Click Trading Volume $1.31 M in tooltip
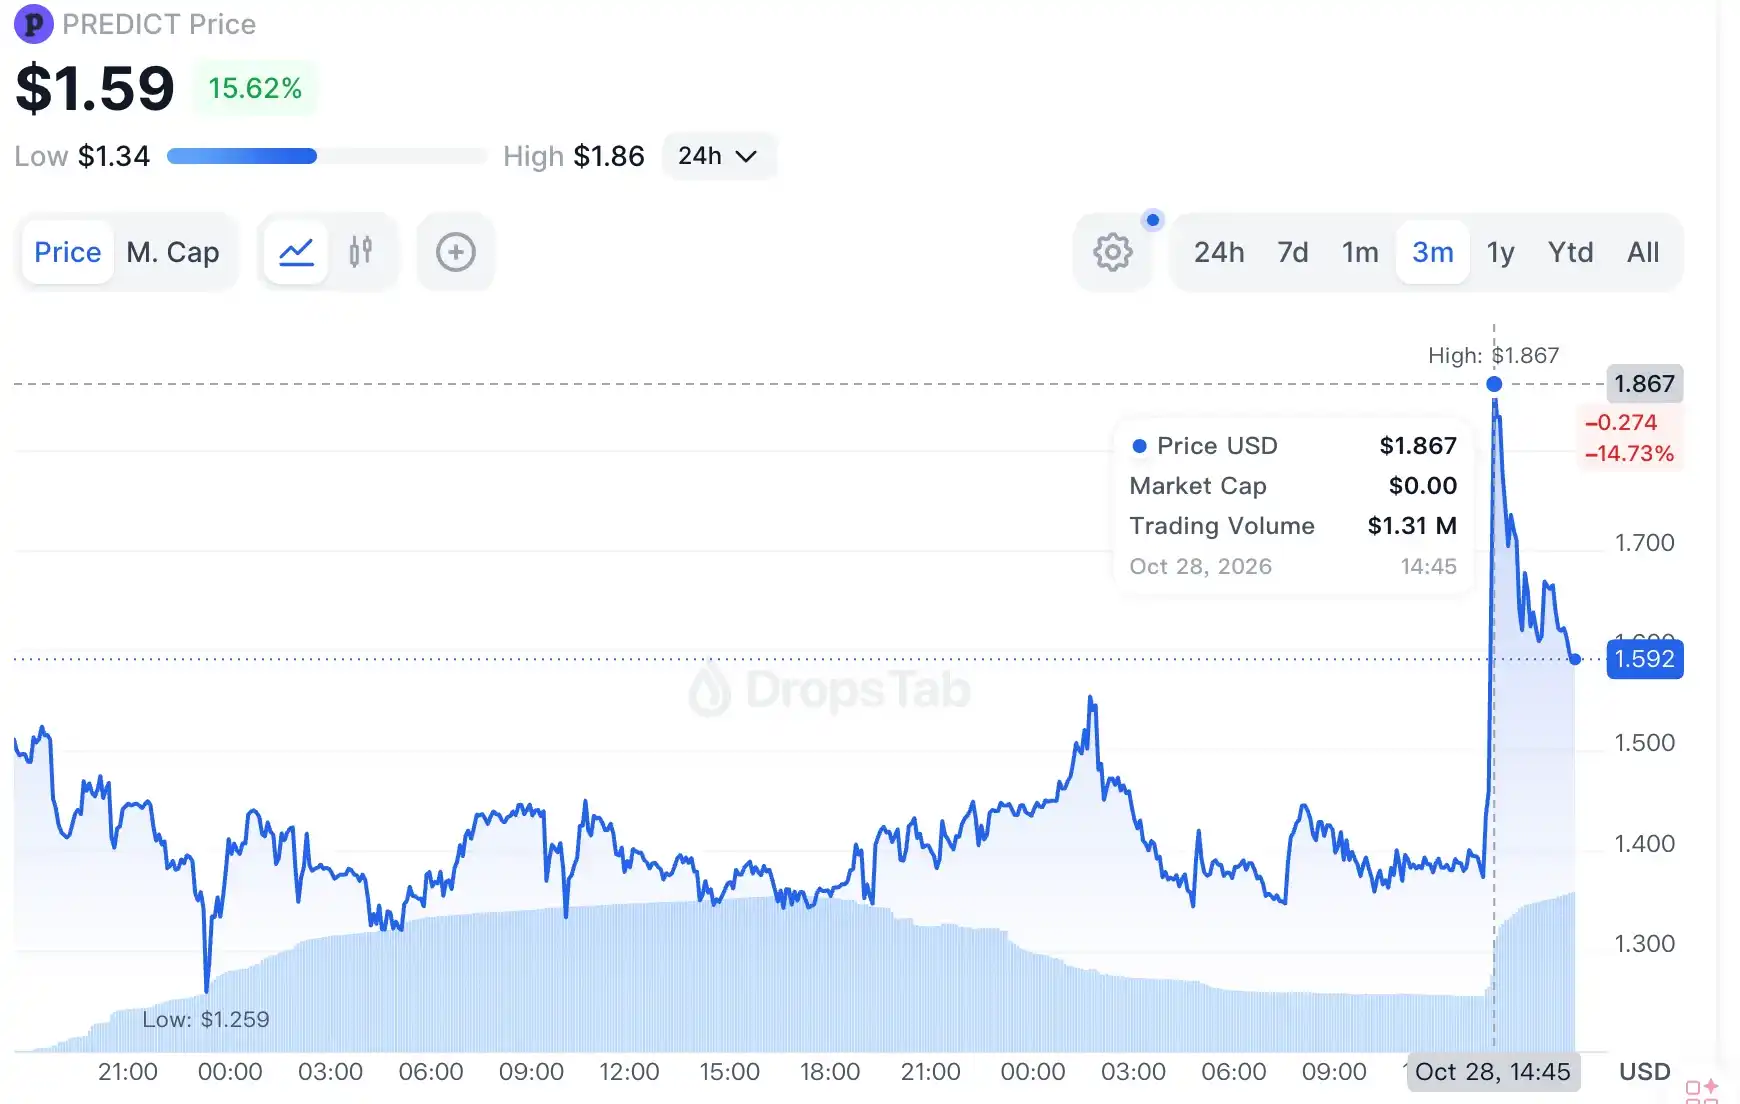 1292,526
